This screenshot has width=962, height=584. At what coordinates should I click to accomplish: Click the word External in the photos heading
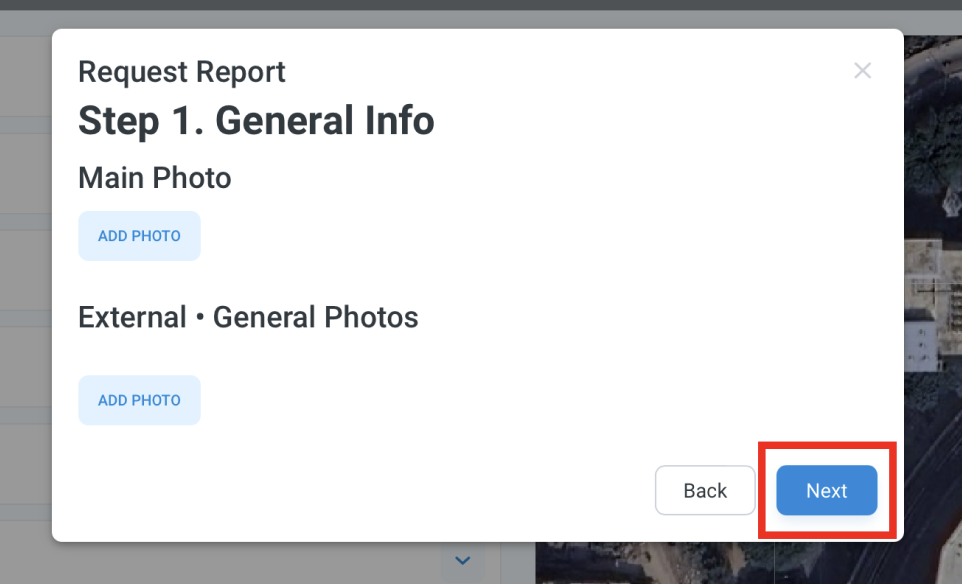[133, 317]
